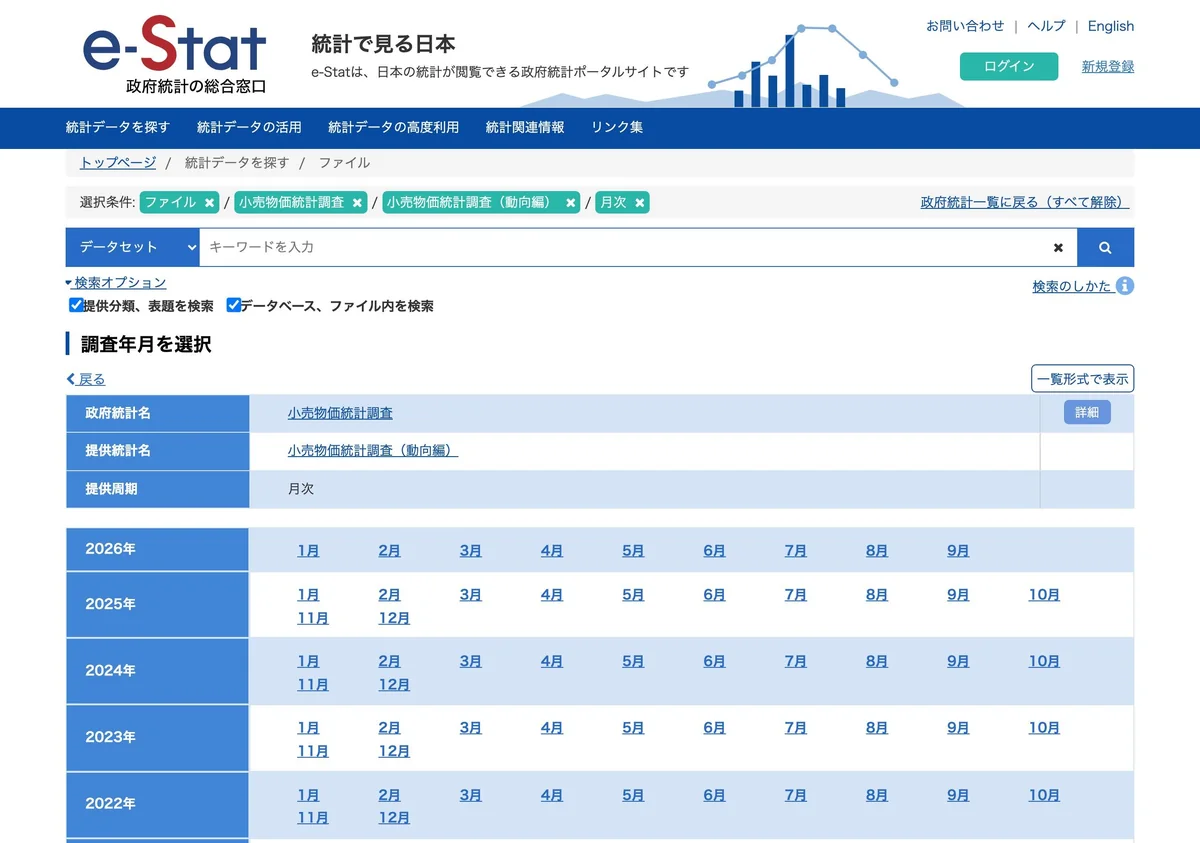Open 統計データの高度利用 menu
The image size is (1200, 843).
click(393, 127)
